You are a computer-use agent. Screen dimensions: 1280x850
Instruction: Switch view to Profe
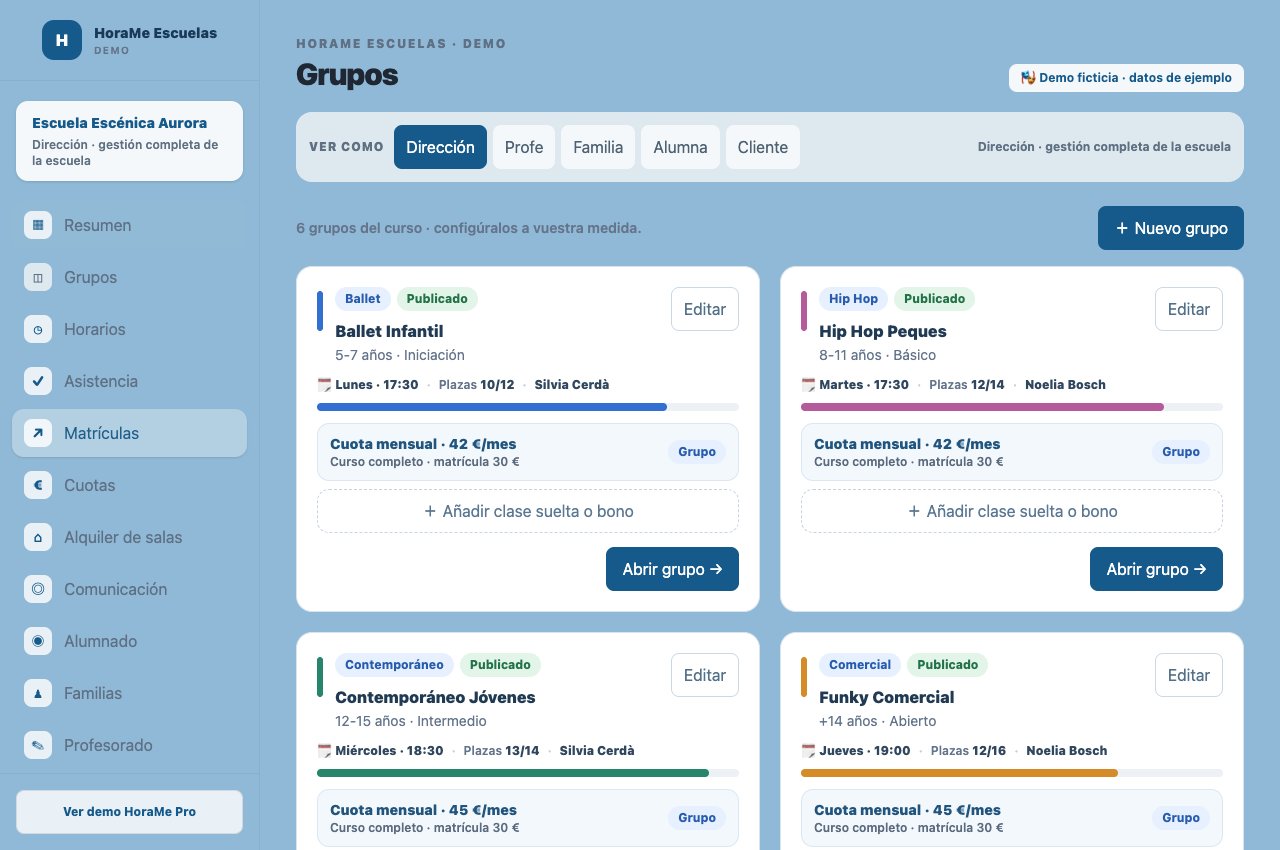point(524,147)
